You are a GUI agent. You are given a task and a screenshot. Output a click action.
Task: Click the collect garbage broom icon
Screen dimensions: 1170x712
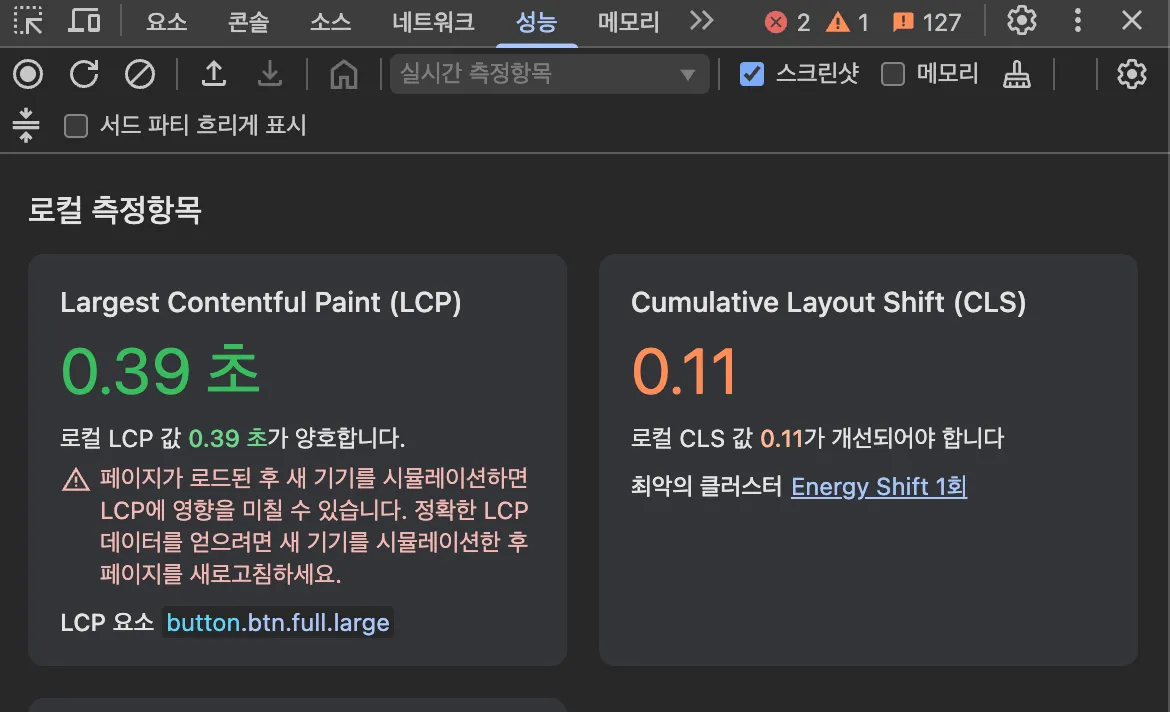(1016, 74)
